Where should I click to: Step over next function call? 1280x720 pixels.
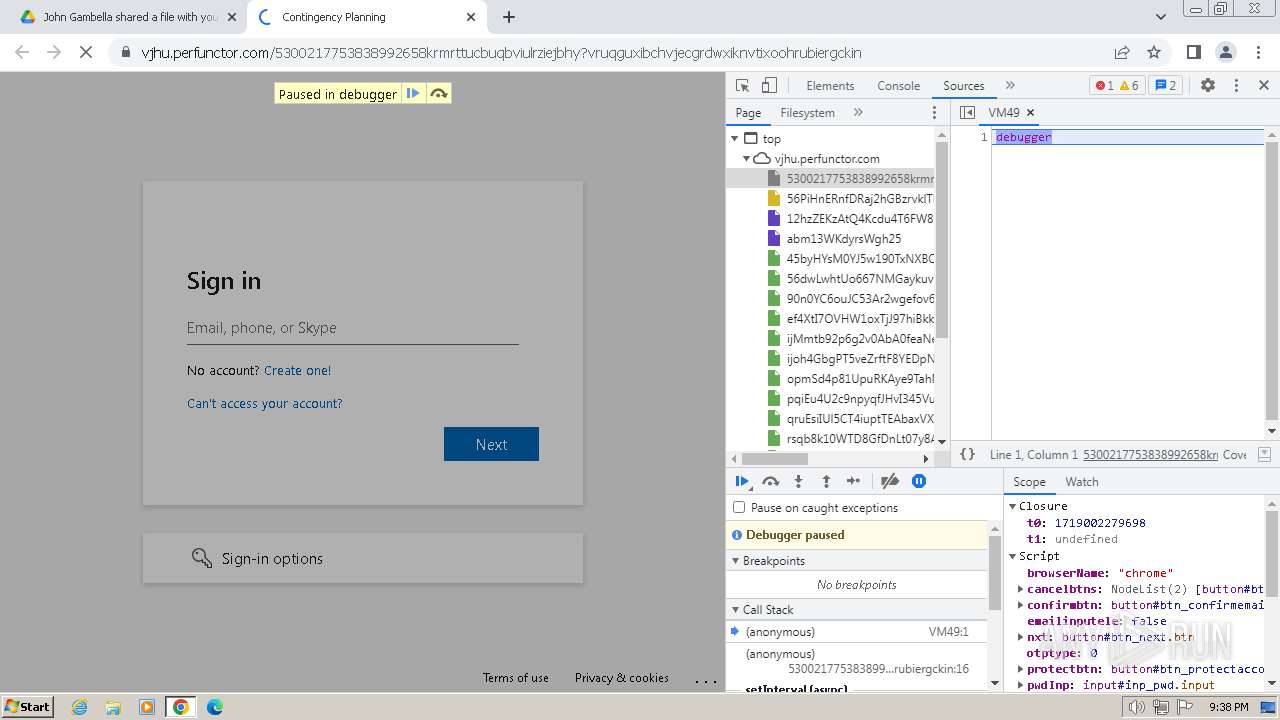(770, 482)
